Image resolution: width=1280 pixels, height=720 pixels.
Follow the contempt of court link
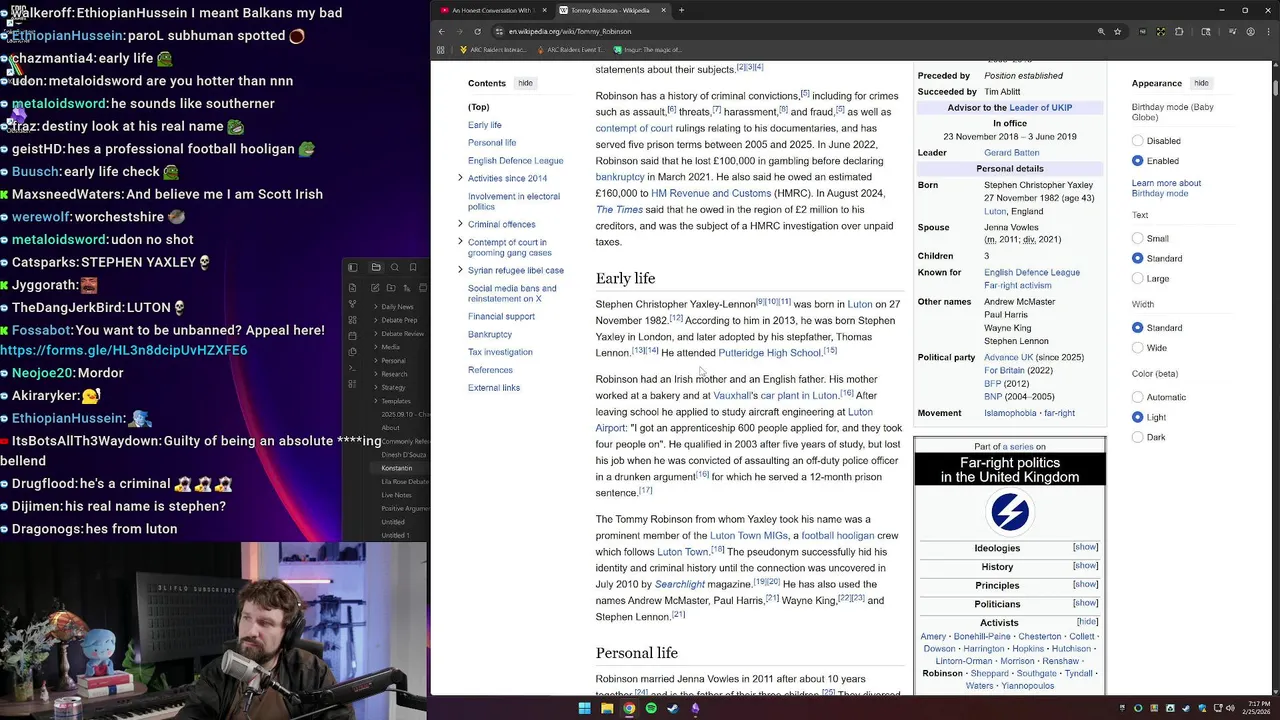634,128
